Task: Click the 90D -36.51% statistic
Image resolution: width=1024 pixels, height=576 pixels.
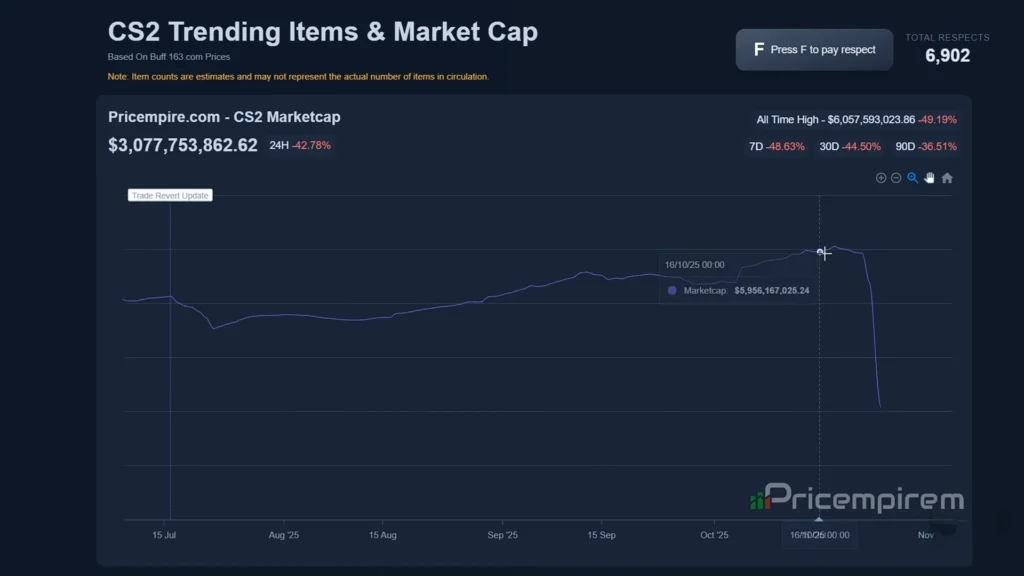Action: click(x=925, y=146)
